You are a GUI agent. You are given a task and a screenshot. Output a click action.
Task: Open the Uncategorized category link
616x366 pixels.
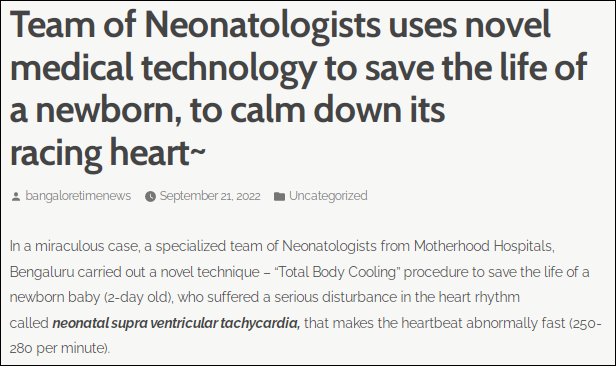328,196
